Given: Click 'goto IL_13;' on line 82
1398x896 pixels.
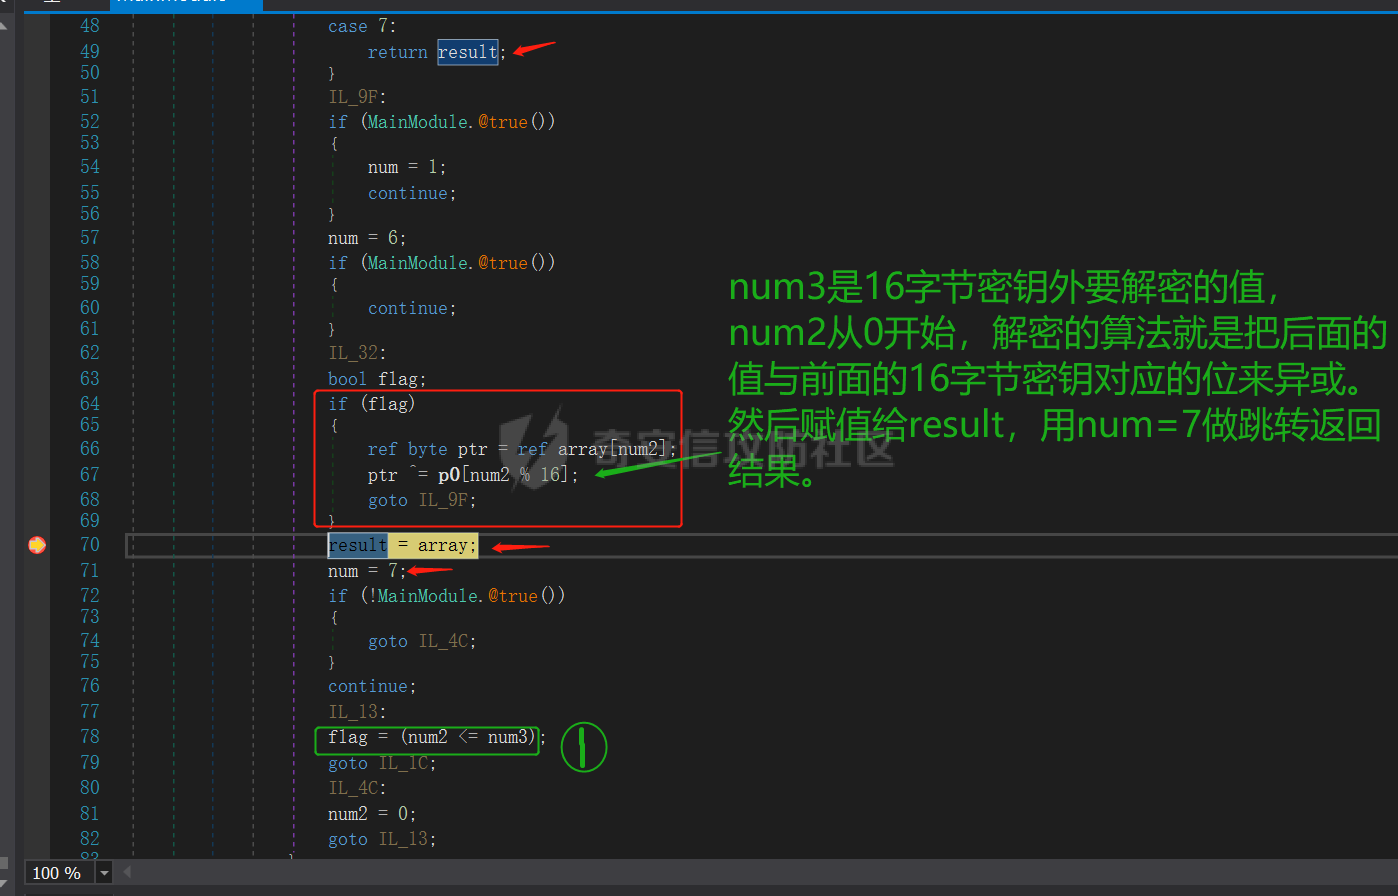Looking at the screenshot, I should (382, 839).
